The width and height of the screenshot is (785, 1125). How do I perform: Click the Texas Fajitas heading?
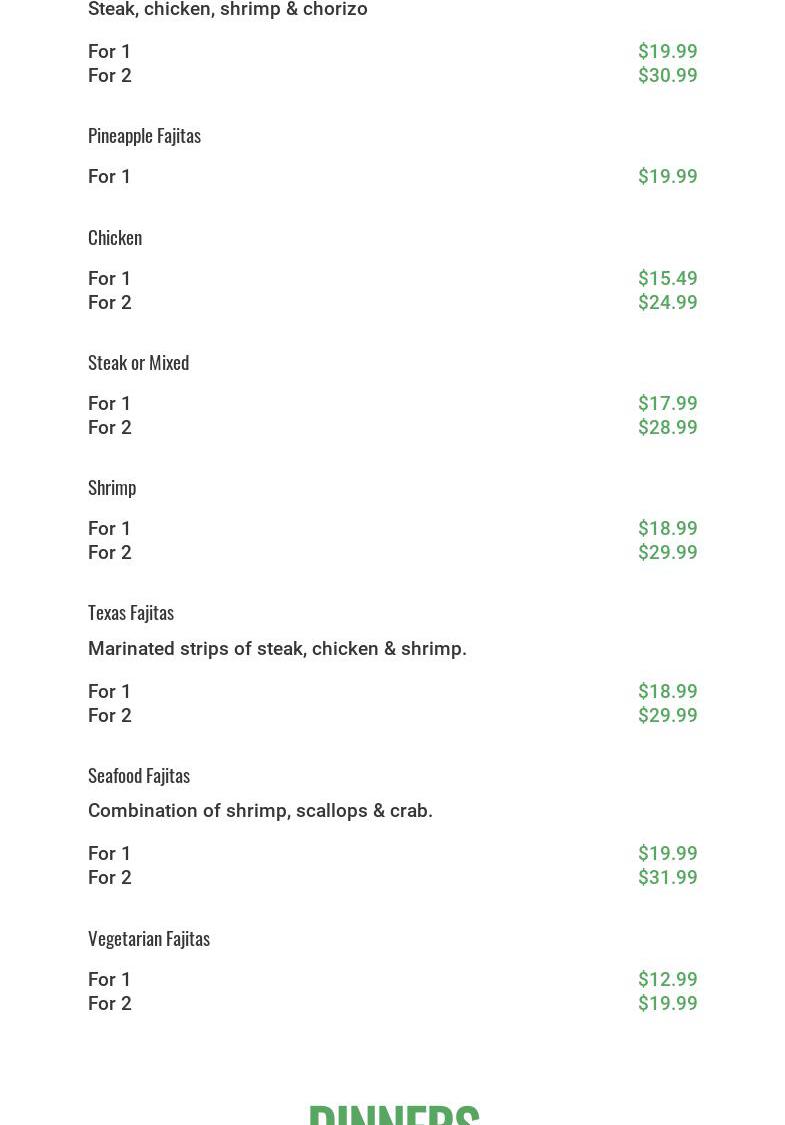(x=131, y=612)
